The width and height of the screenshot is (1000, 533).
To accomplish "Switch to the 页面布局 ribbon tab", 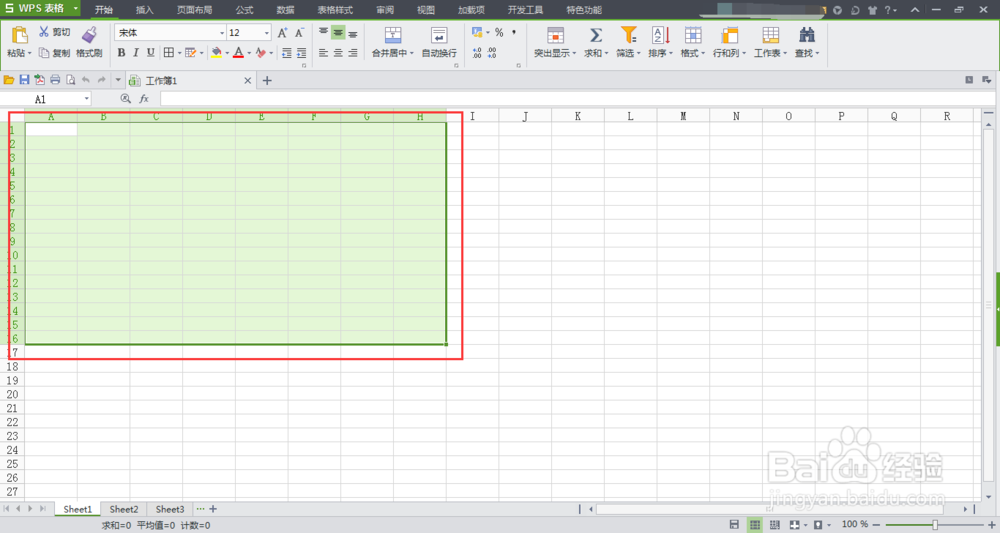I will [195, 10].
